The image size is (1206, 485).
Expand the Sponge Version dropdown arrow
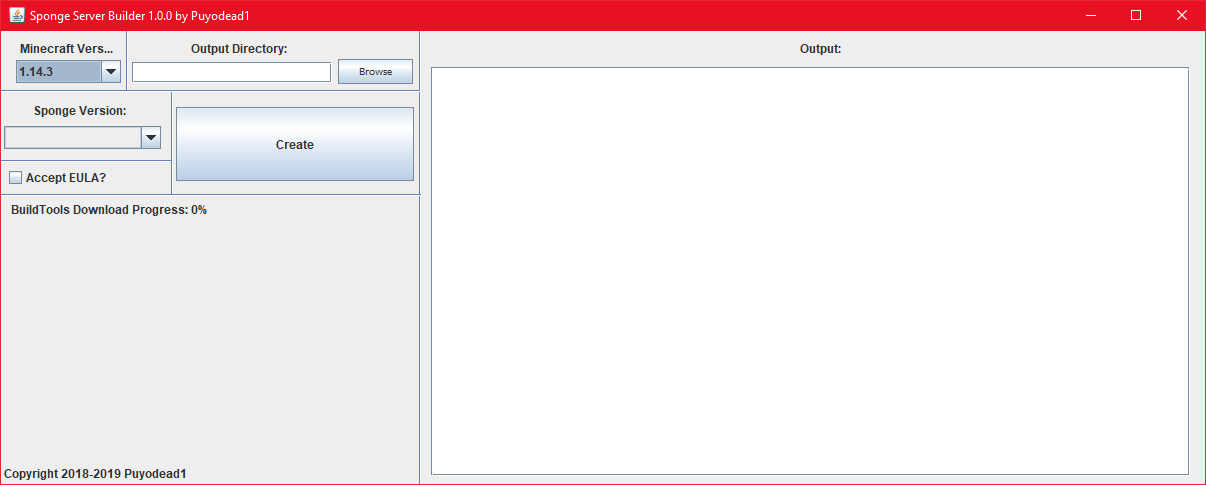click(x=151, y=138)
